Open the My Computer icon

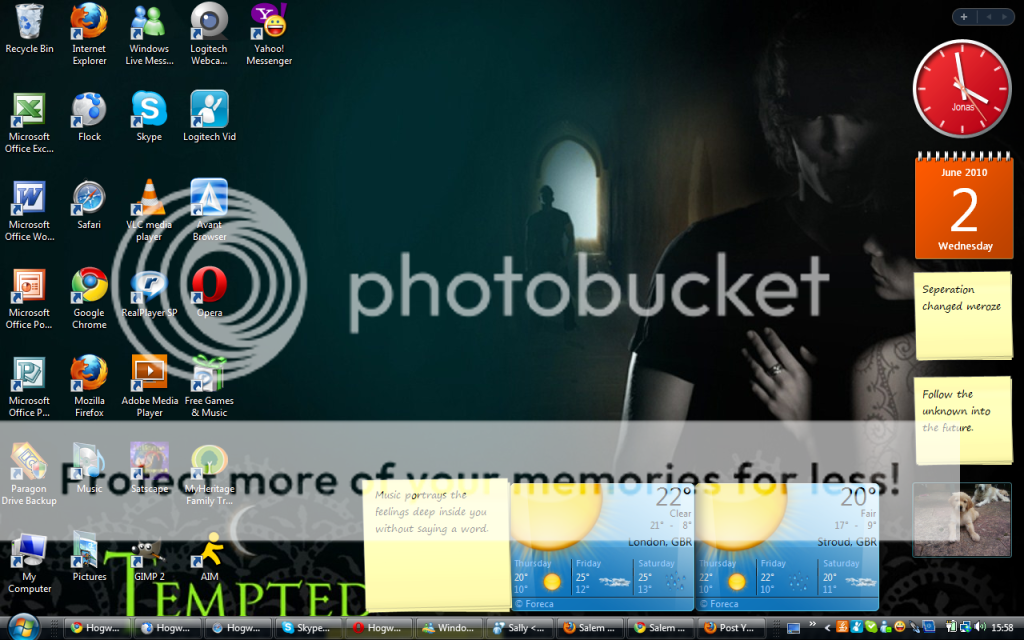coord(29,563)
